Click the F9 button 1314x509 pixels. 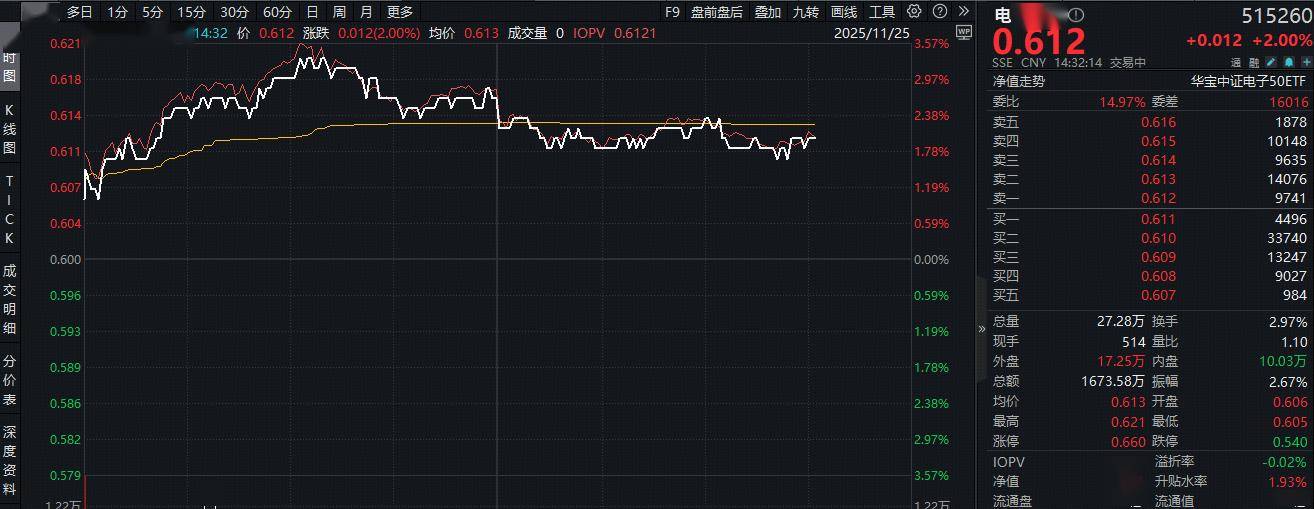(x=671, y=12)
